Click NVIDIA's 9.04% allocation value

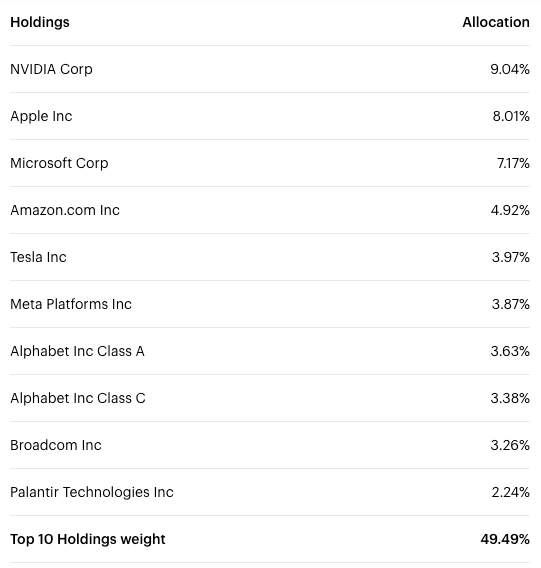coord(510,69)
